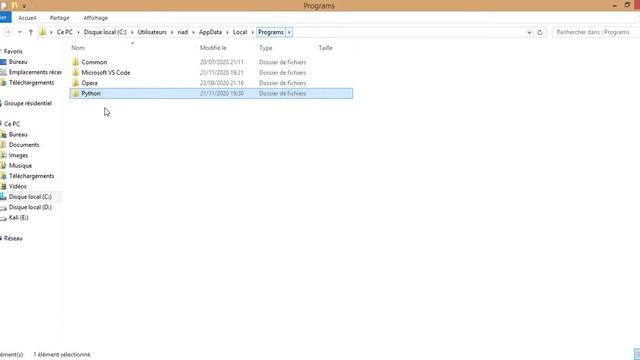The image size is (640, 360).
Task: Click status text 1 élément sélectionné
Action: [62, 355]
